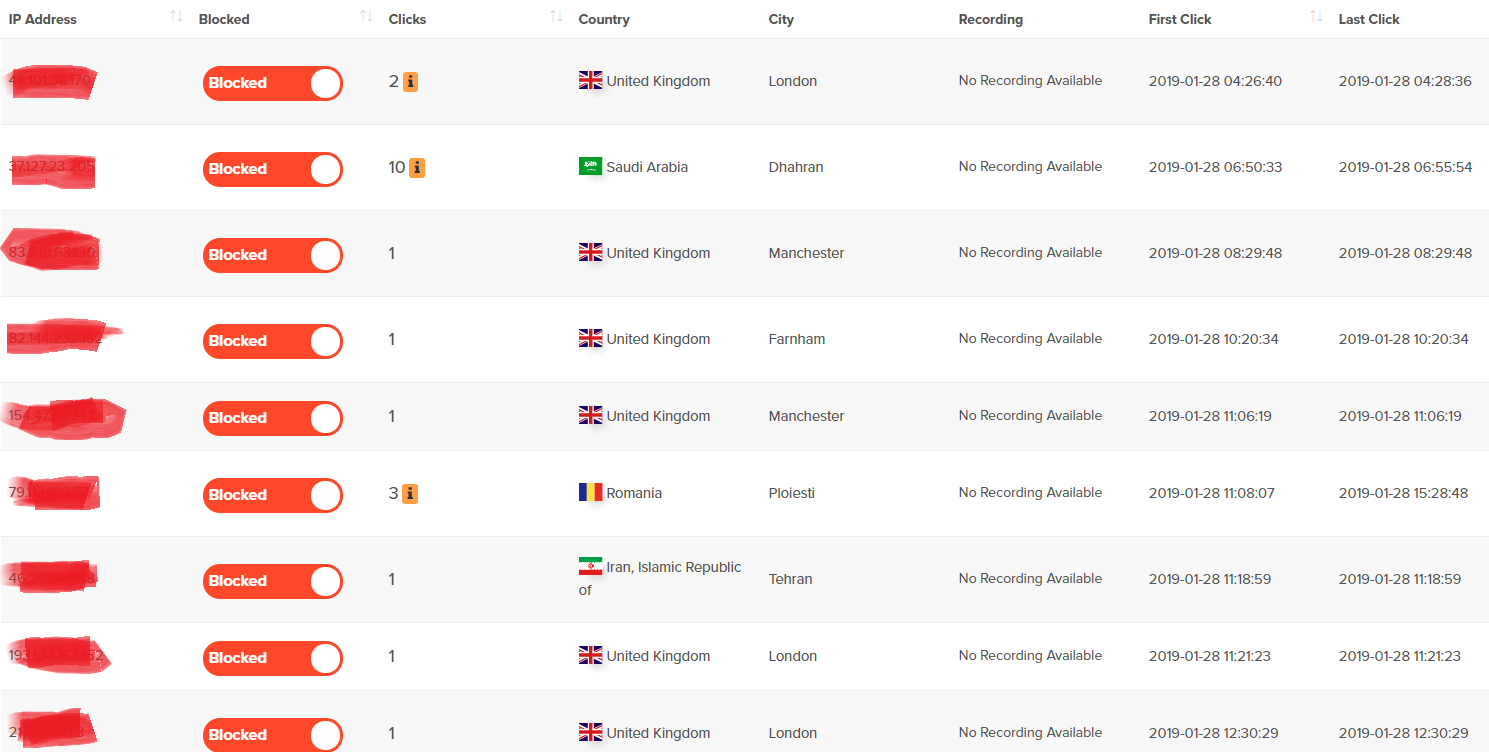
Task: Toggle Blocked switch for London 04:26:40 row
Action: tap(273, 83)
